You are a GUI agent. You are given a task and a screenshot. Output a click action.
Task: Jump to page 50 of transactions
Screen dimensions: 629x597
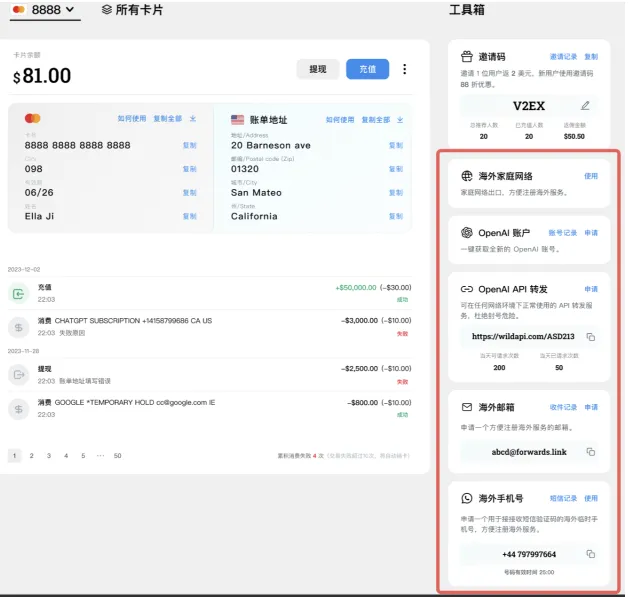[117, 455]
